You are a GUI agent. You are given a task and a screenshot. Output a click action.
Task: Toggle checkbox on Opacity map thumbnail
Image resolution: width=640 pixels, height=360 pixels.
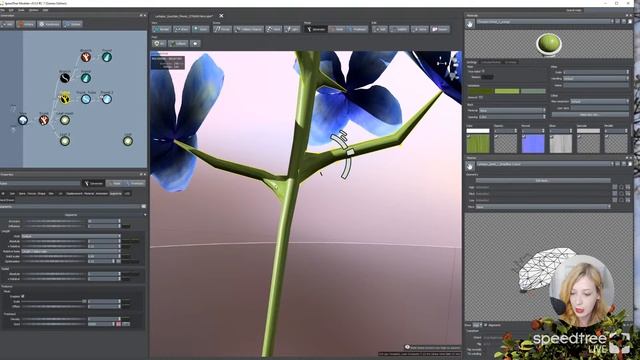496,137
